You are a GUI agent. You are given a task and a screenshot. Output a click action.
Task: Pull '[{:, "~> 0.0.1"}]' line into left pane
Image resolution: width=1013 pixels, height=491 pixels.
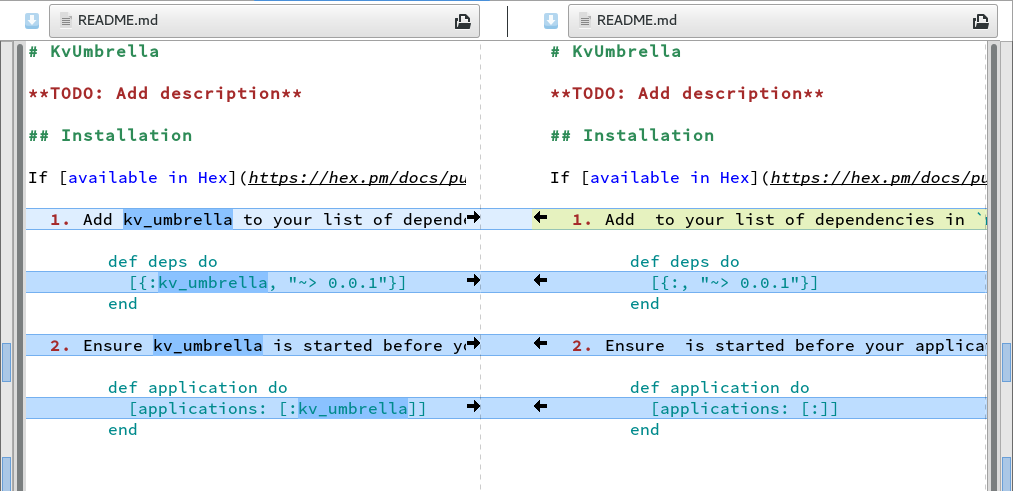coord(541,280)
